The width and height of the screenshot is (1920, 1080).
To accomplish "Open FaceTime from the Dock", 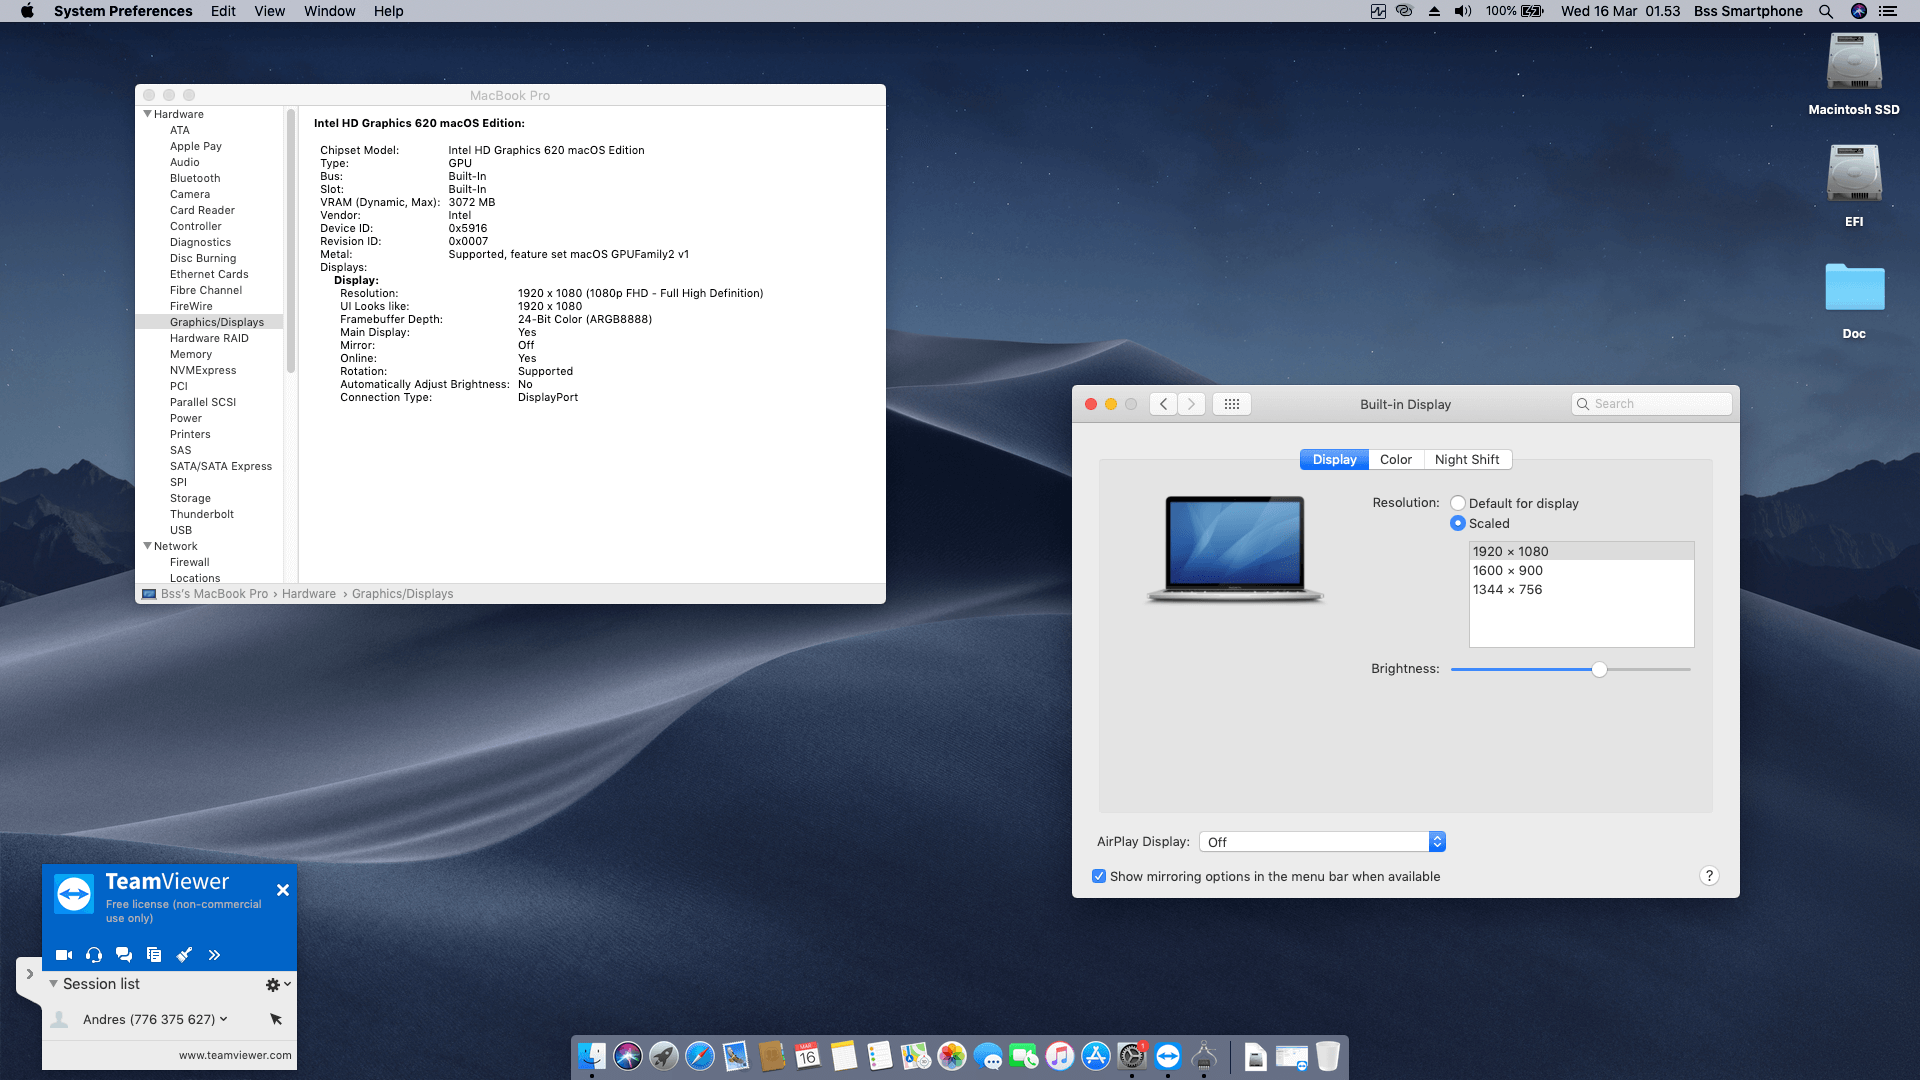I will 1024,1056.
